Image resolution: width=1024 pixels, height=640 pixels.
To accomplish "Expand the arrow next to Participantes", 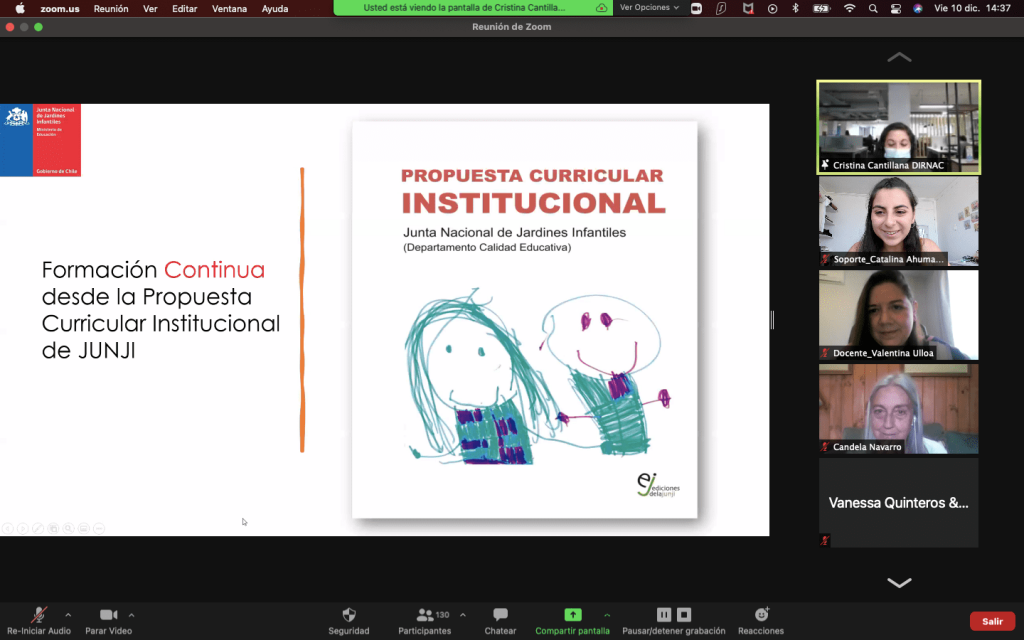I will [463, 615].
